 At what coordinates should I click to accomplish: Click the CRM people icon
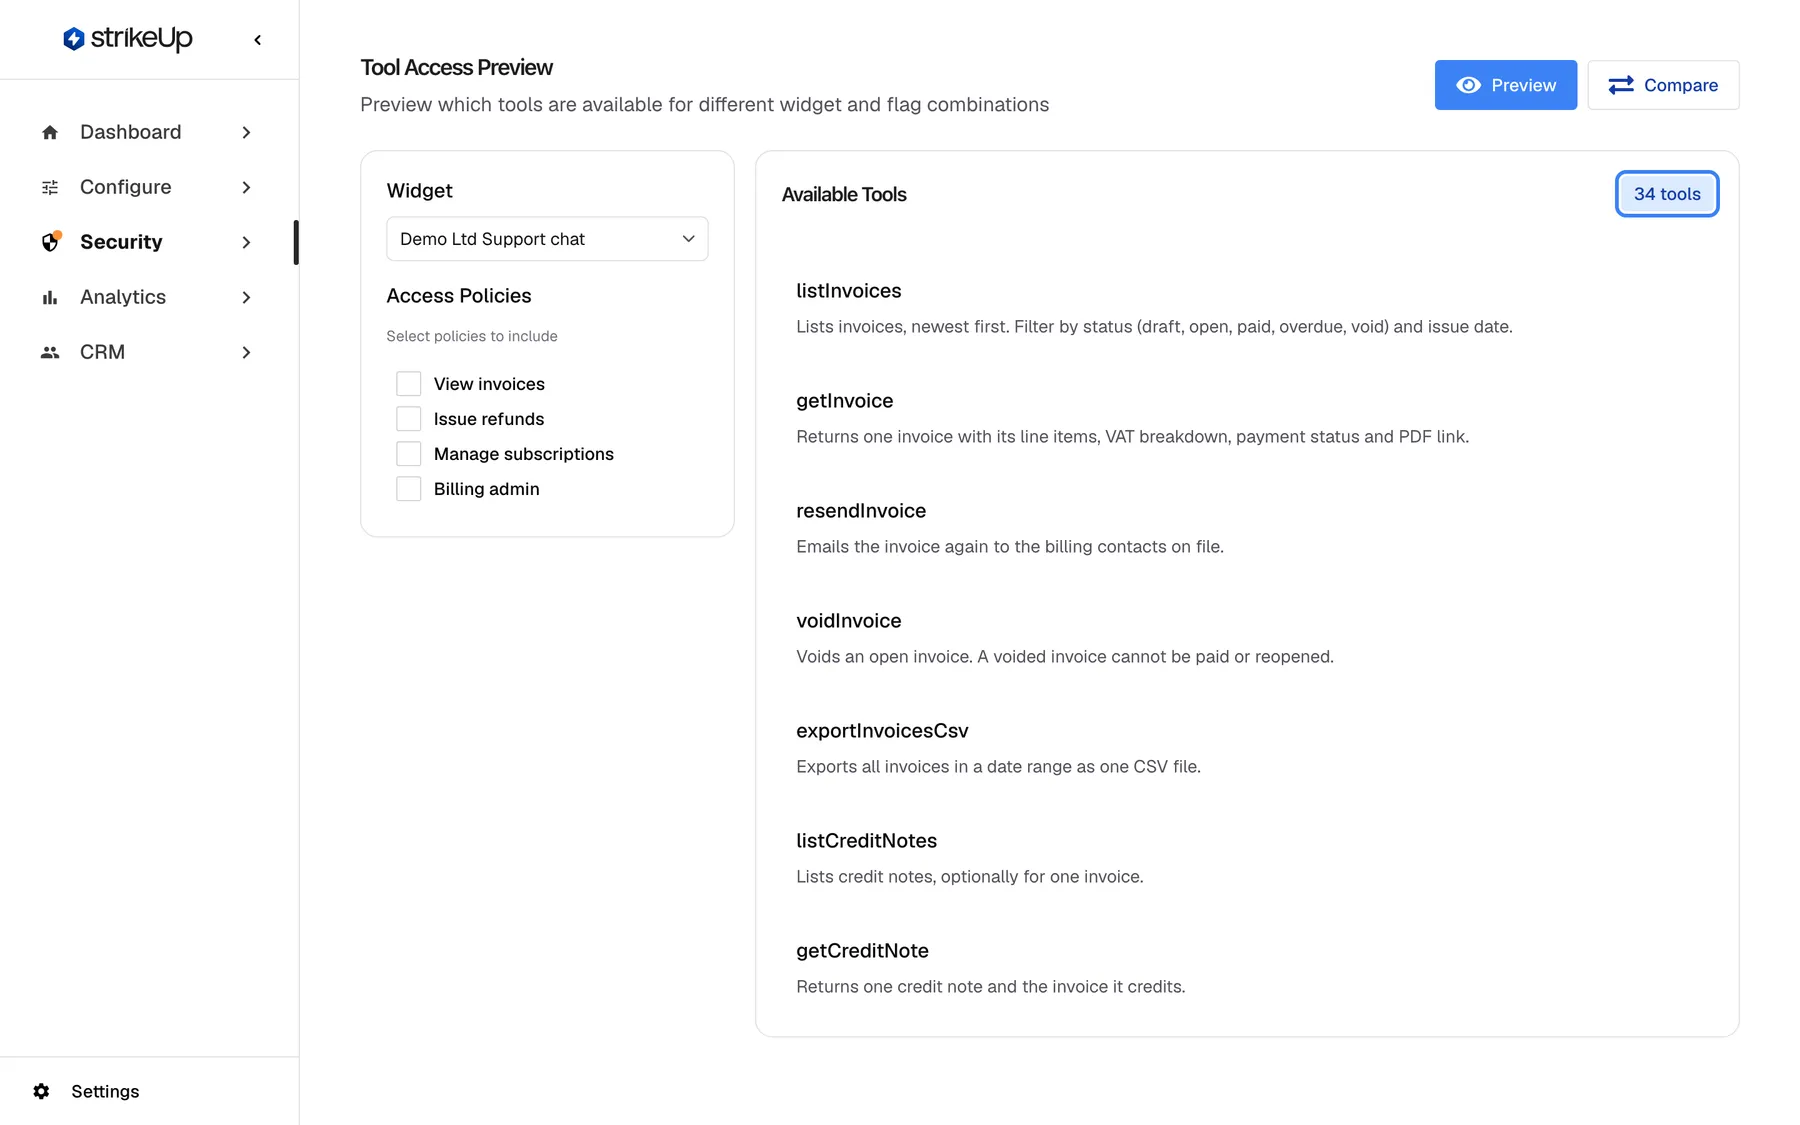pyautogui.click(x=50, y=352)
